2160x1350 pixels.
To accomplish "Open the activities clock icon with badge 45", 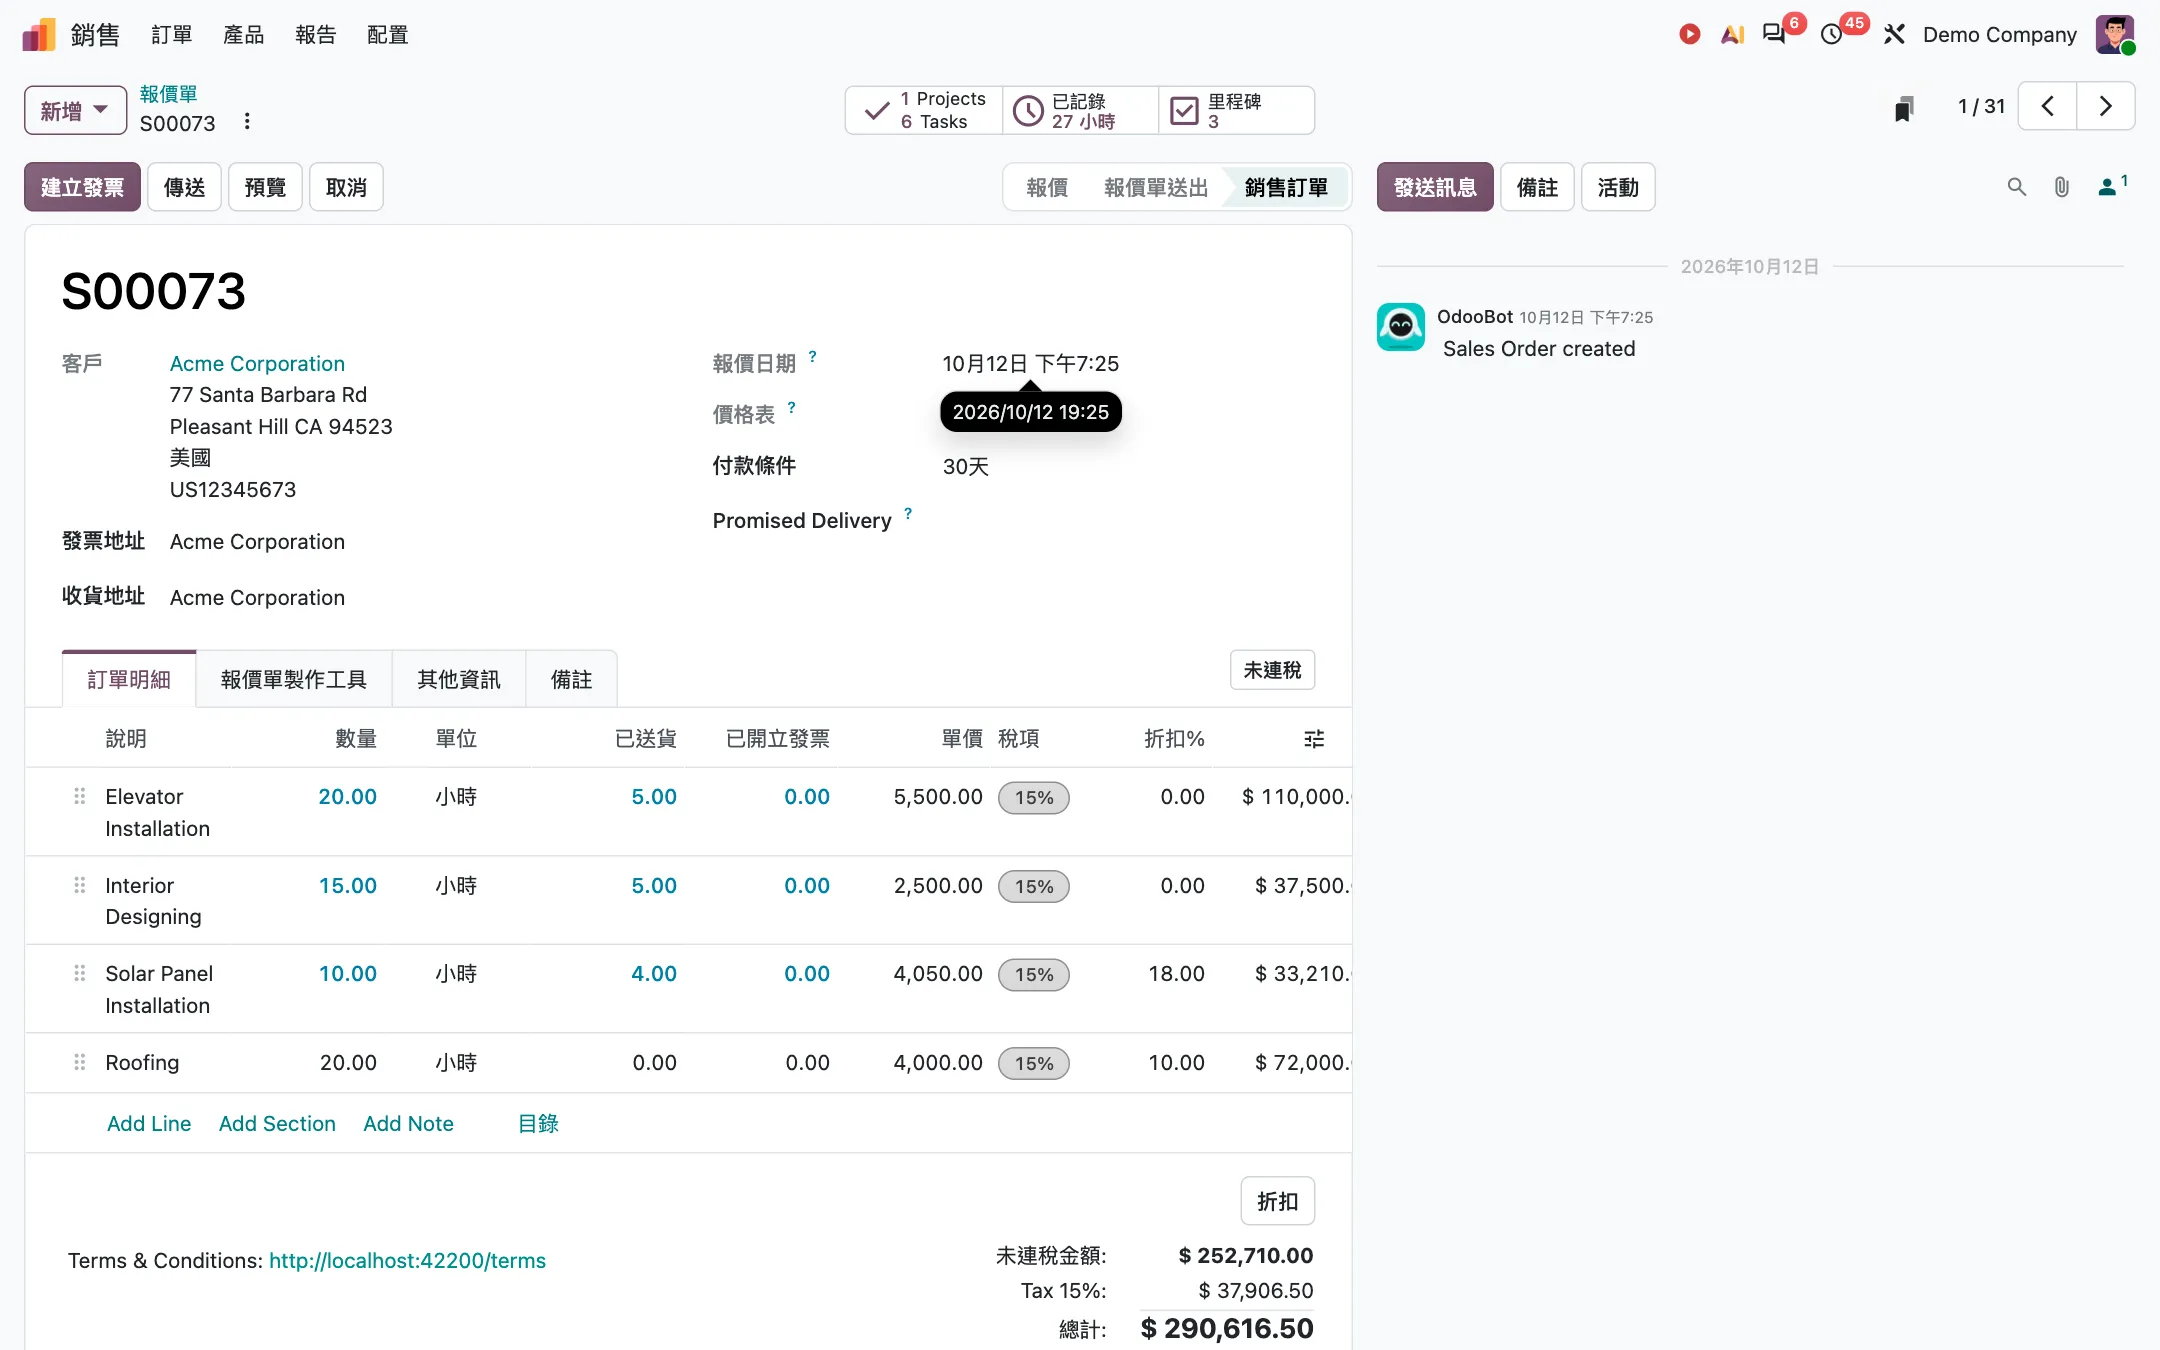I will [x=1832, y=35].
